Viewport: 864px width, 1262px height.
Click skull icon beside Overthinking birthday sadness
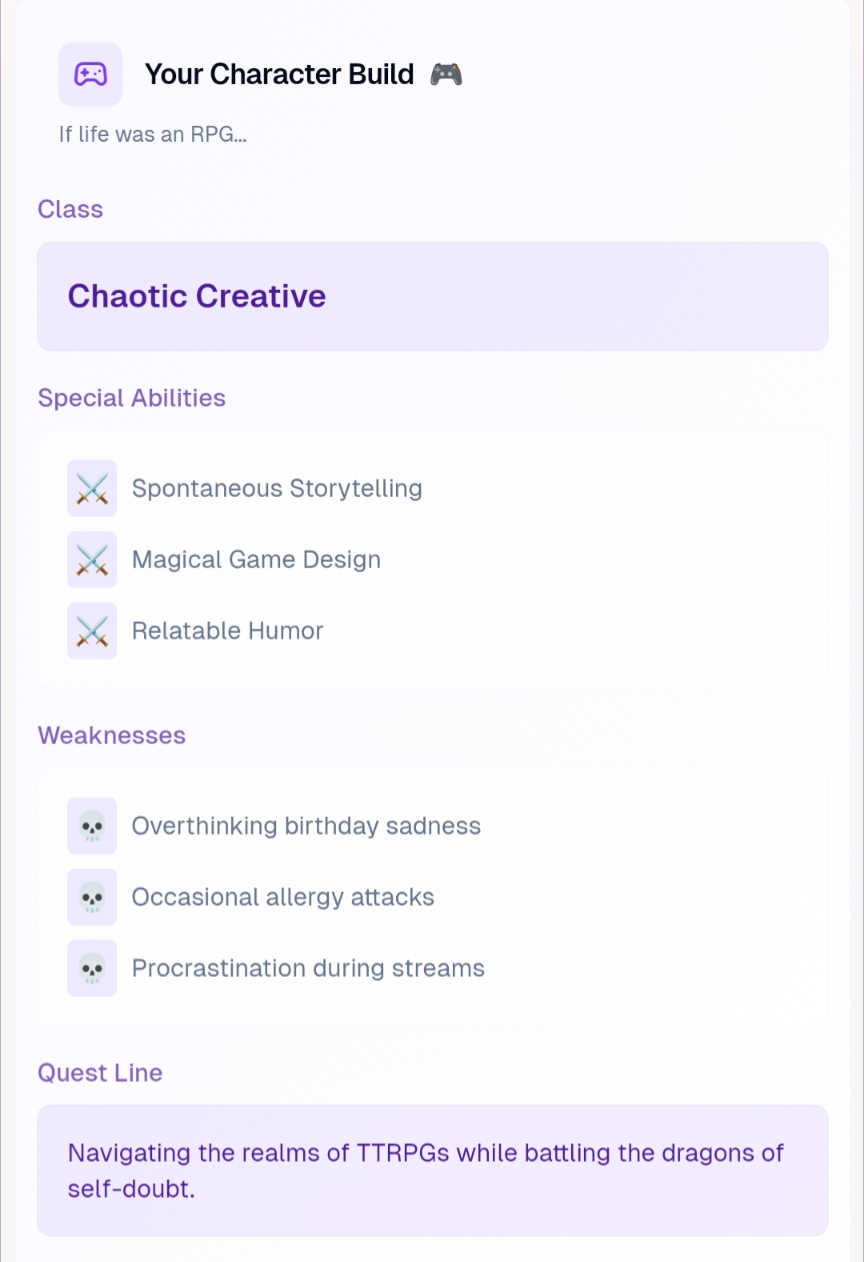click(92, 826)
